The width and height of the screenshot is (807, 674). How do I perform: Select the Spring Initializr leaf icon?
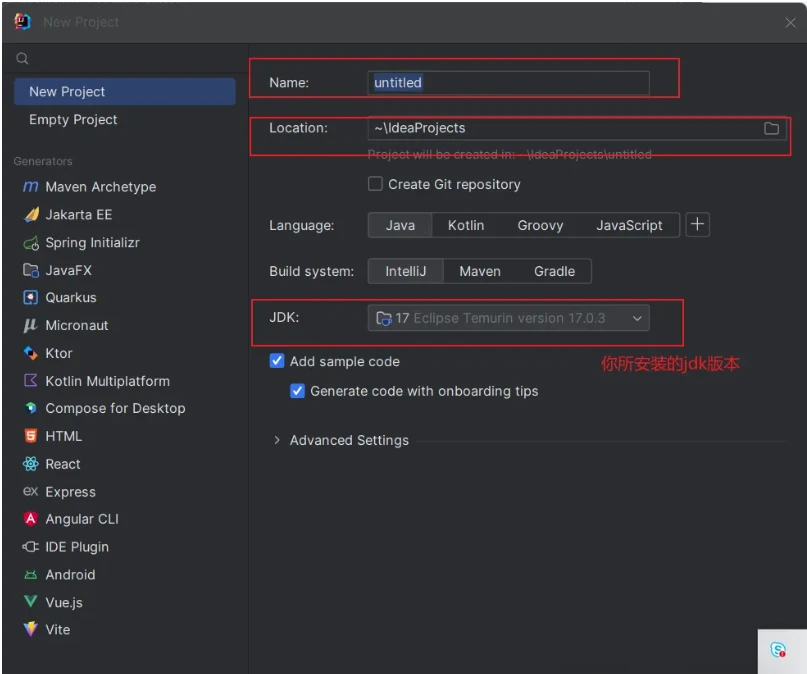click(30, 243)
